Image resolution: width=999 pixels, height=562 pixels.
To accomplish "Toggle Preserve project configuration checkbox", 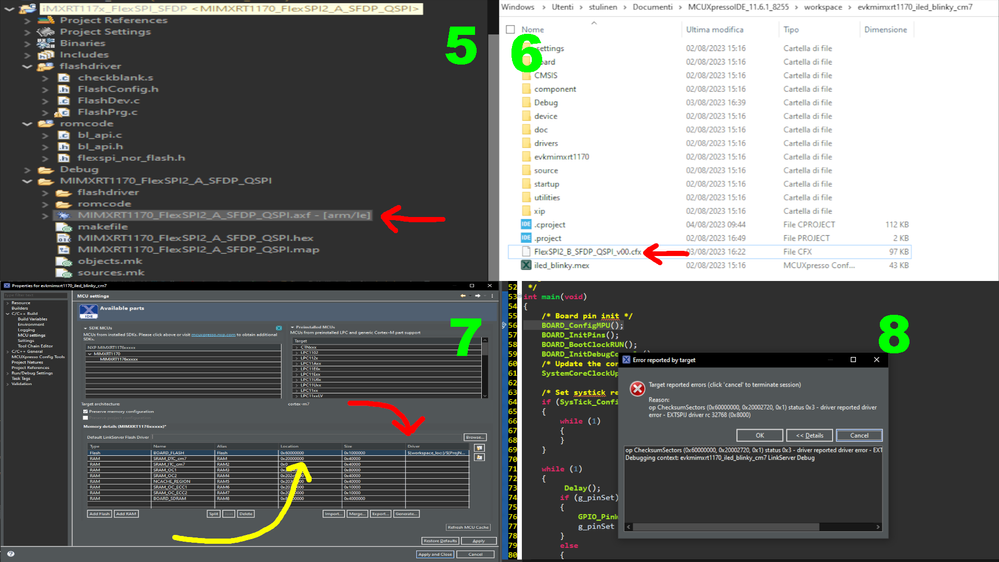I will [85, 418].
